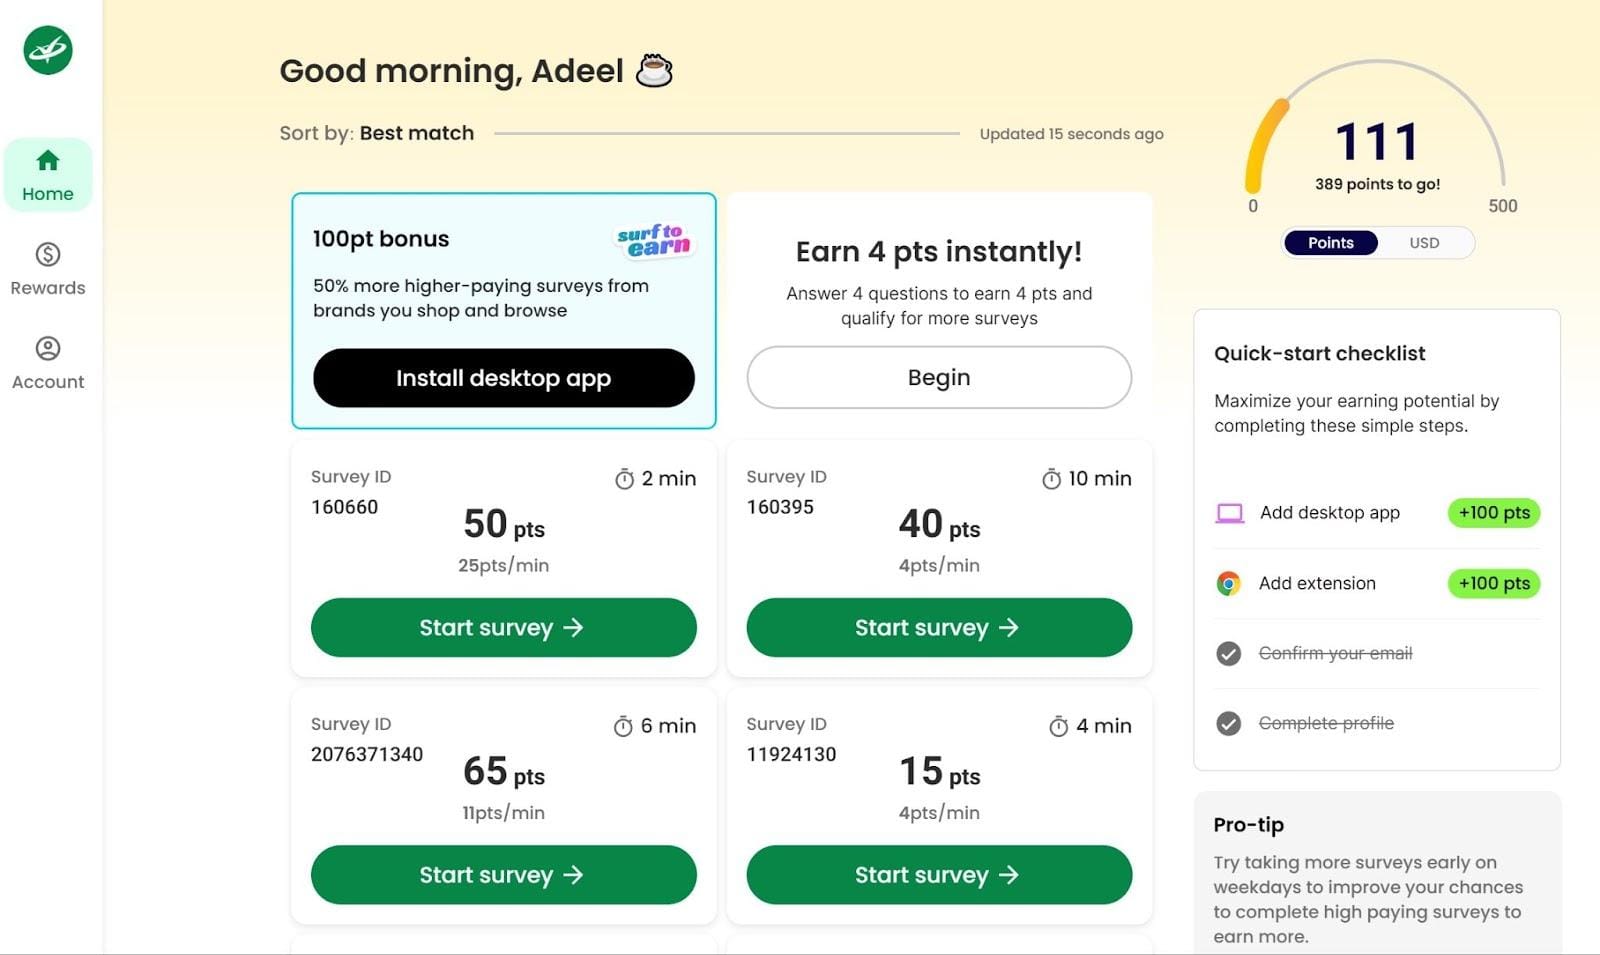Click the stopwatch icon on the 10 min survey

click(x=1051, y=478)
